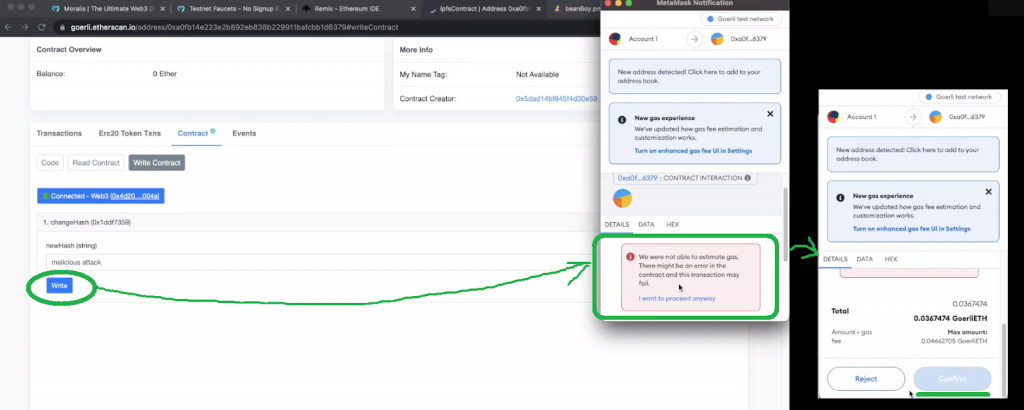Open the network dropdown in the MetaMask panel with Reject button
Viewport: 1024px width, 410px height.
click(x=959, y=97)
